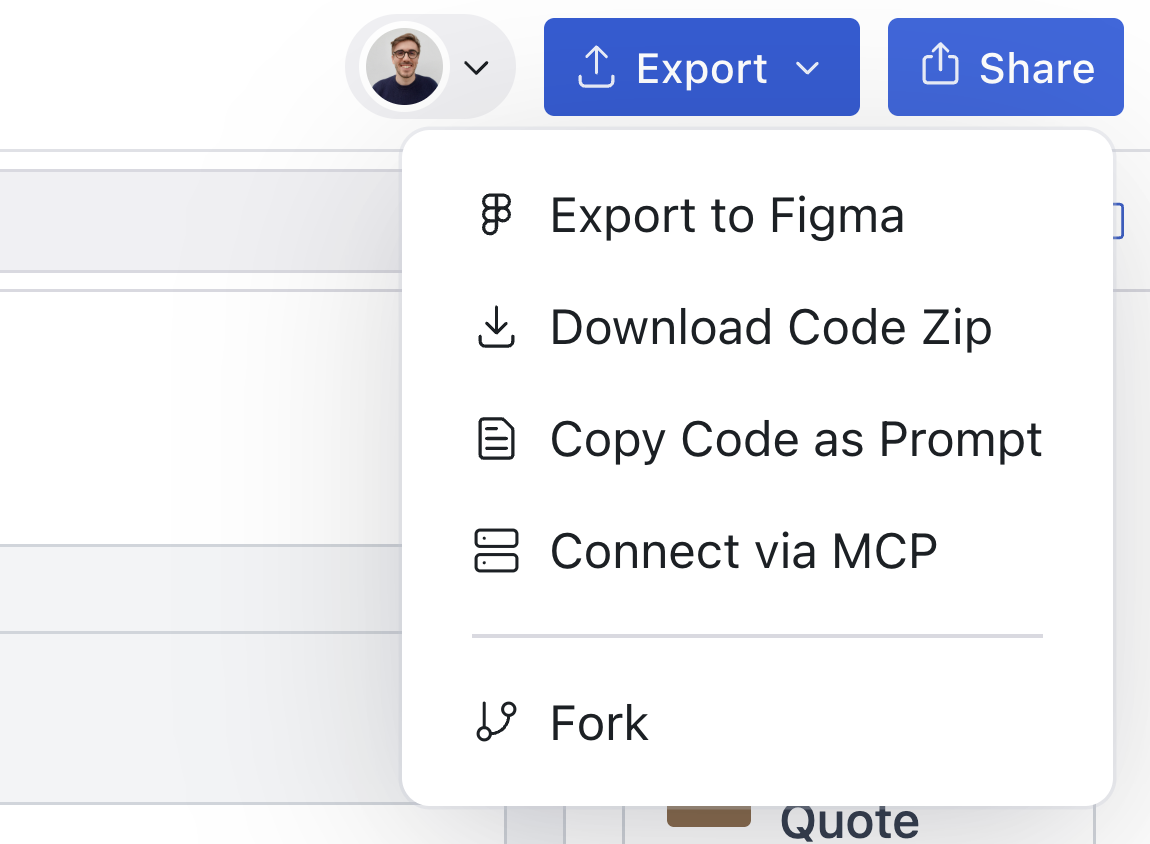Toggle the Export button dropdown chevron

click(x=807, y=68)
